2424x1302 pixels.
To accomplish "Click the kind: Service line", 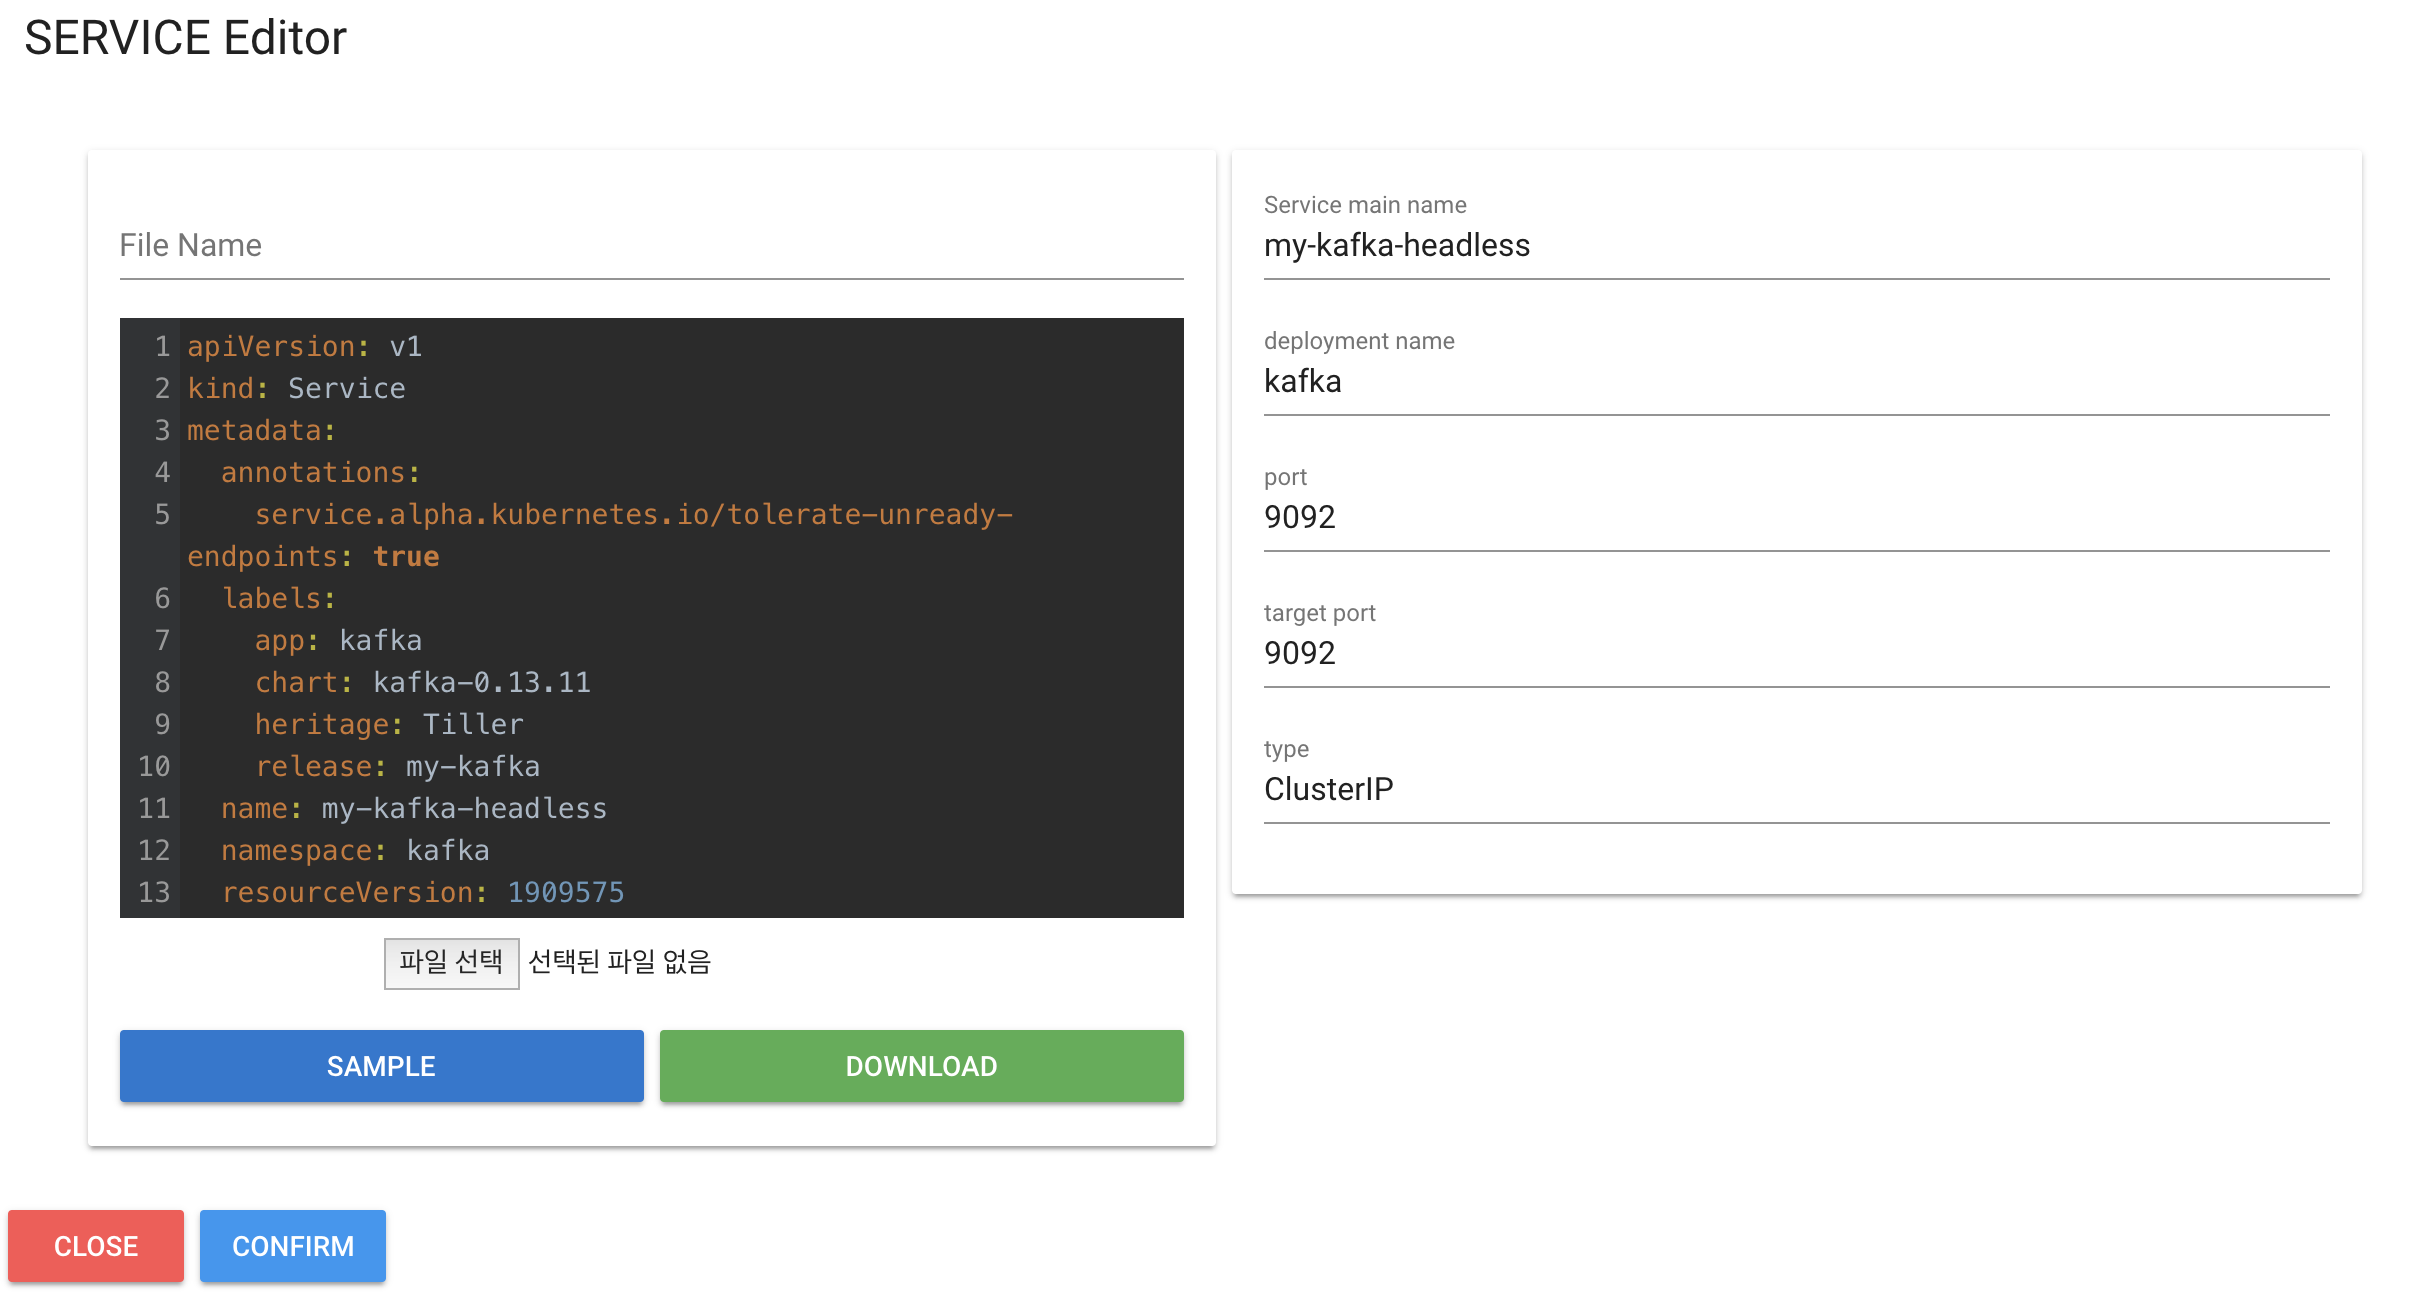I will tap(296, 387).
